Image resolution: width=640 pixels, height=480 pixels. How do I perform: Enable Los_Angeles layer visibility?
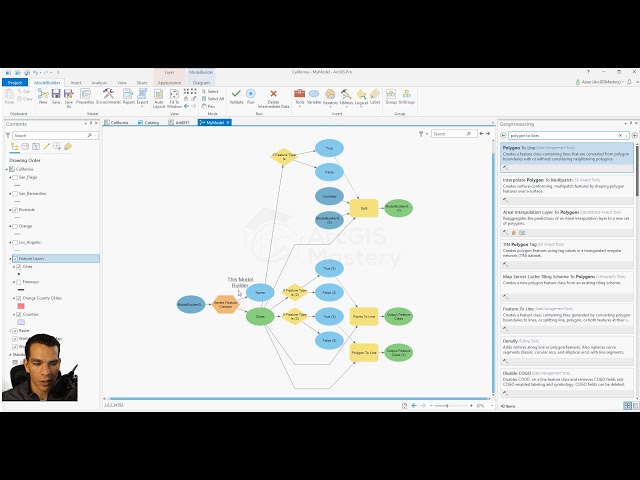click(x=15, y=242)
